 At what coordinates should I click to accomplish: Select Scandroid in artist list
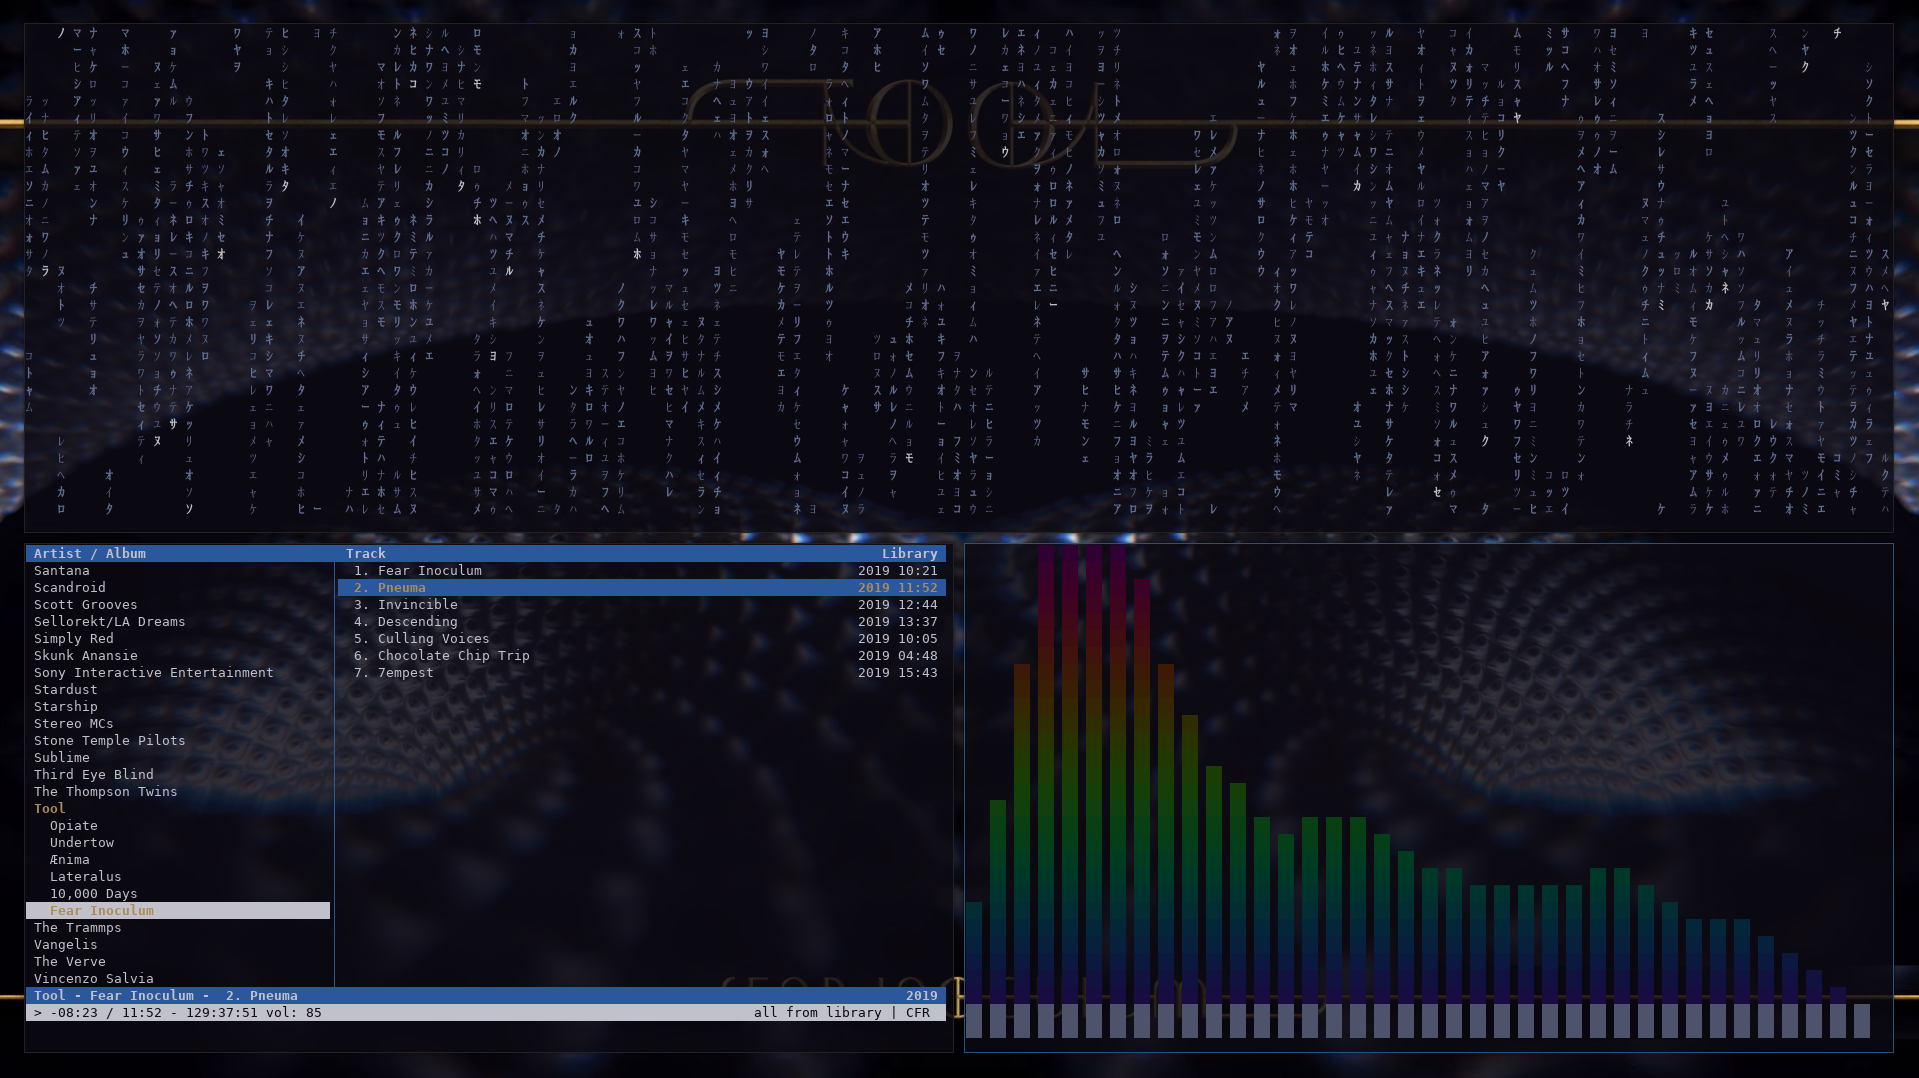tap(69, 588)
